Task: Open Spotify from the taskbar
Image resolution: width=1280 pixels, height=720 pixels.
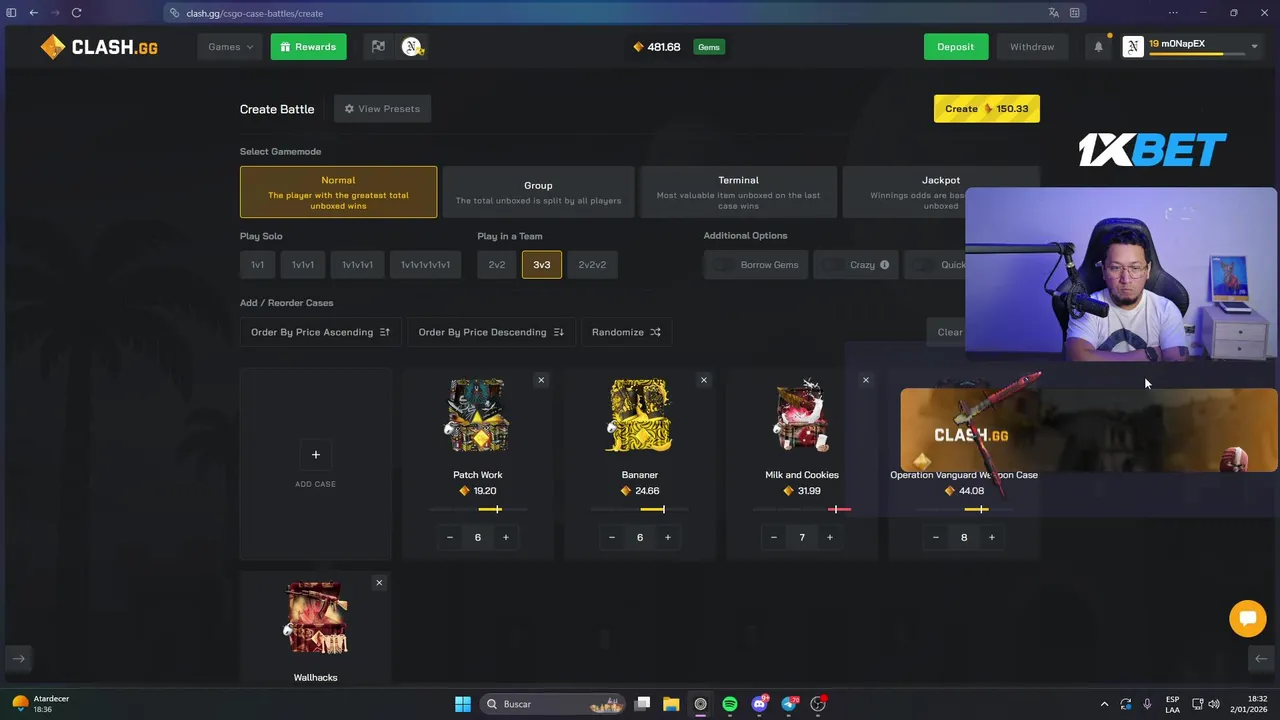Action: click(x=730, y=704)
